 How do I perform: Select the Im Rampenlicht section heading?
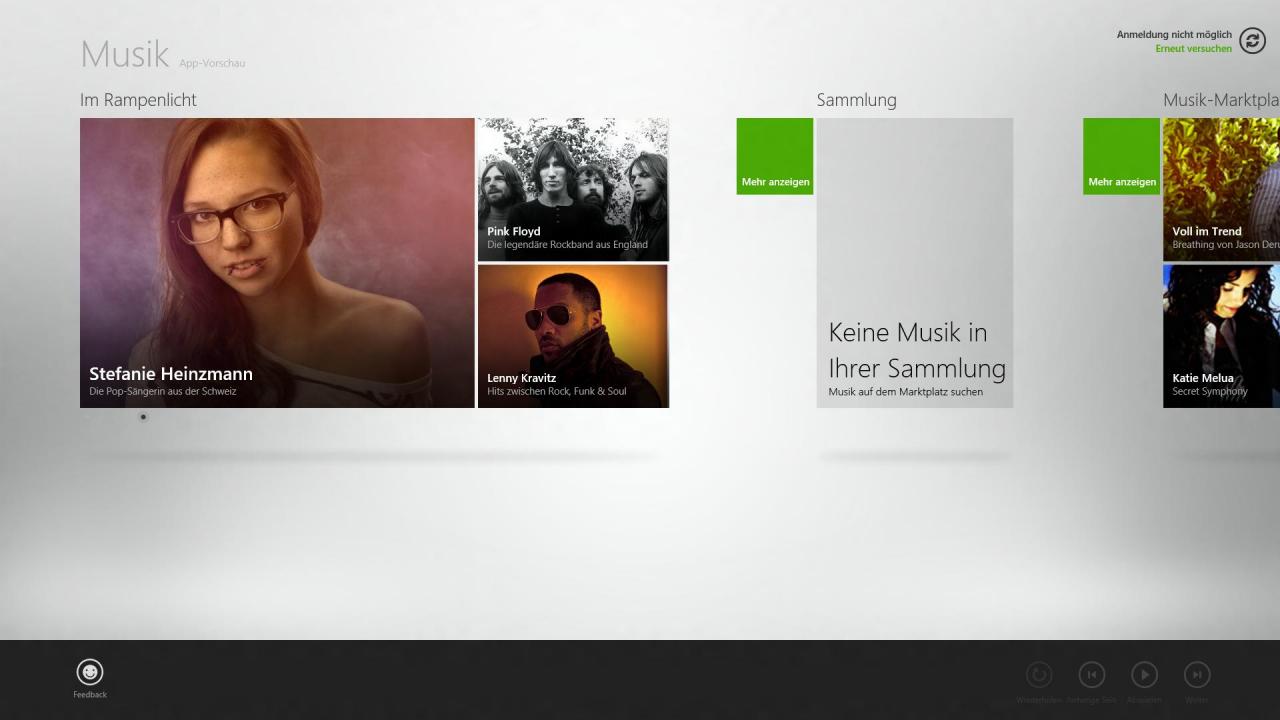pos(138,100)
